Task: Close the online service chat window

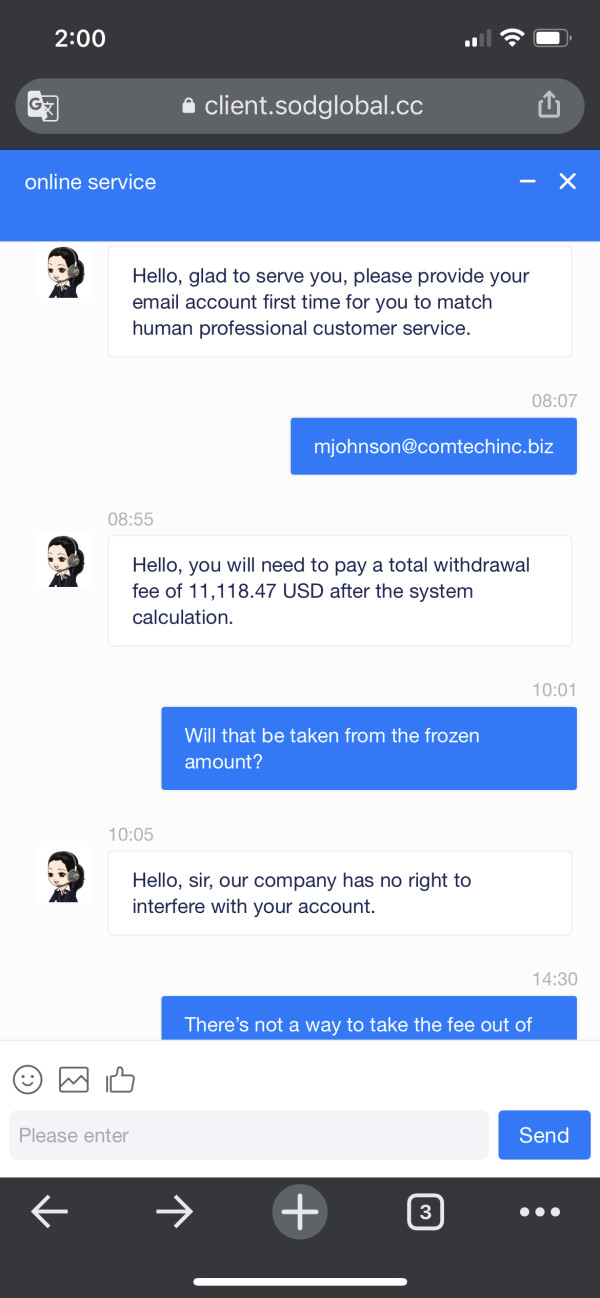Action: (568, 182)
